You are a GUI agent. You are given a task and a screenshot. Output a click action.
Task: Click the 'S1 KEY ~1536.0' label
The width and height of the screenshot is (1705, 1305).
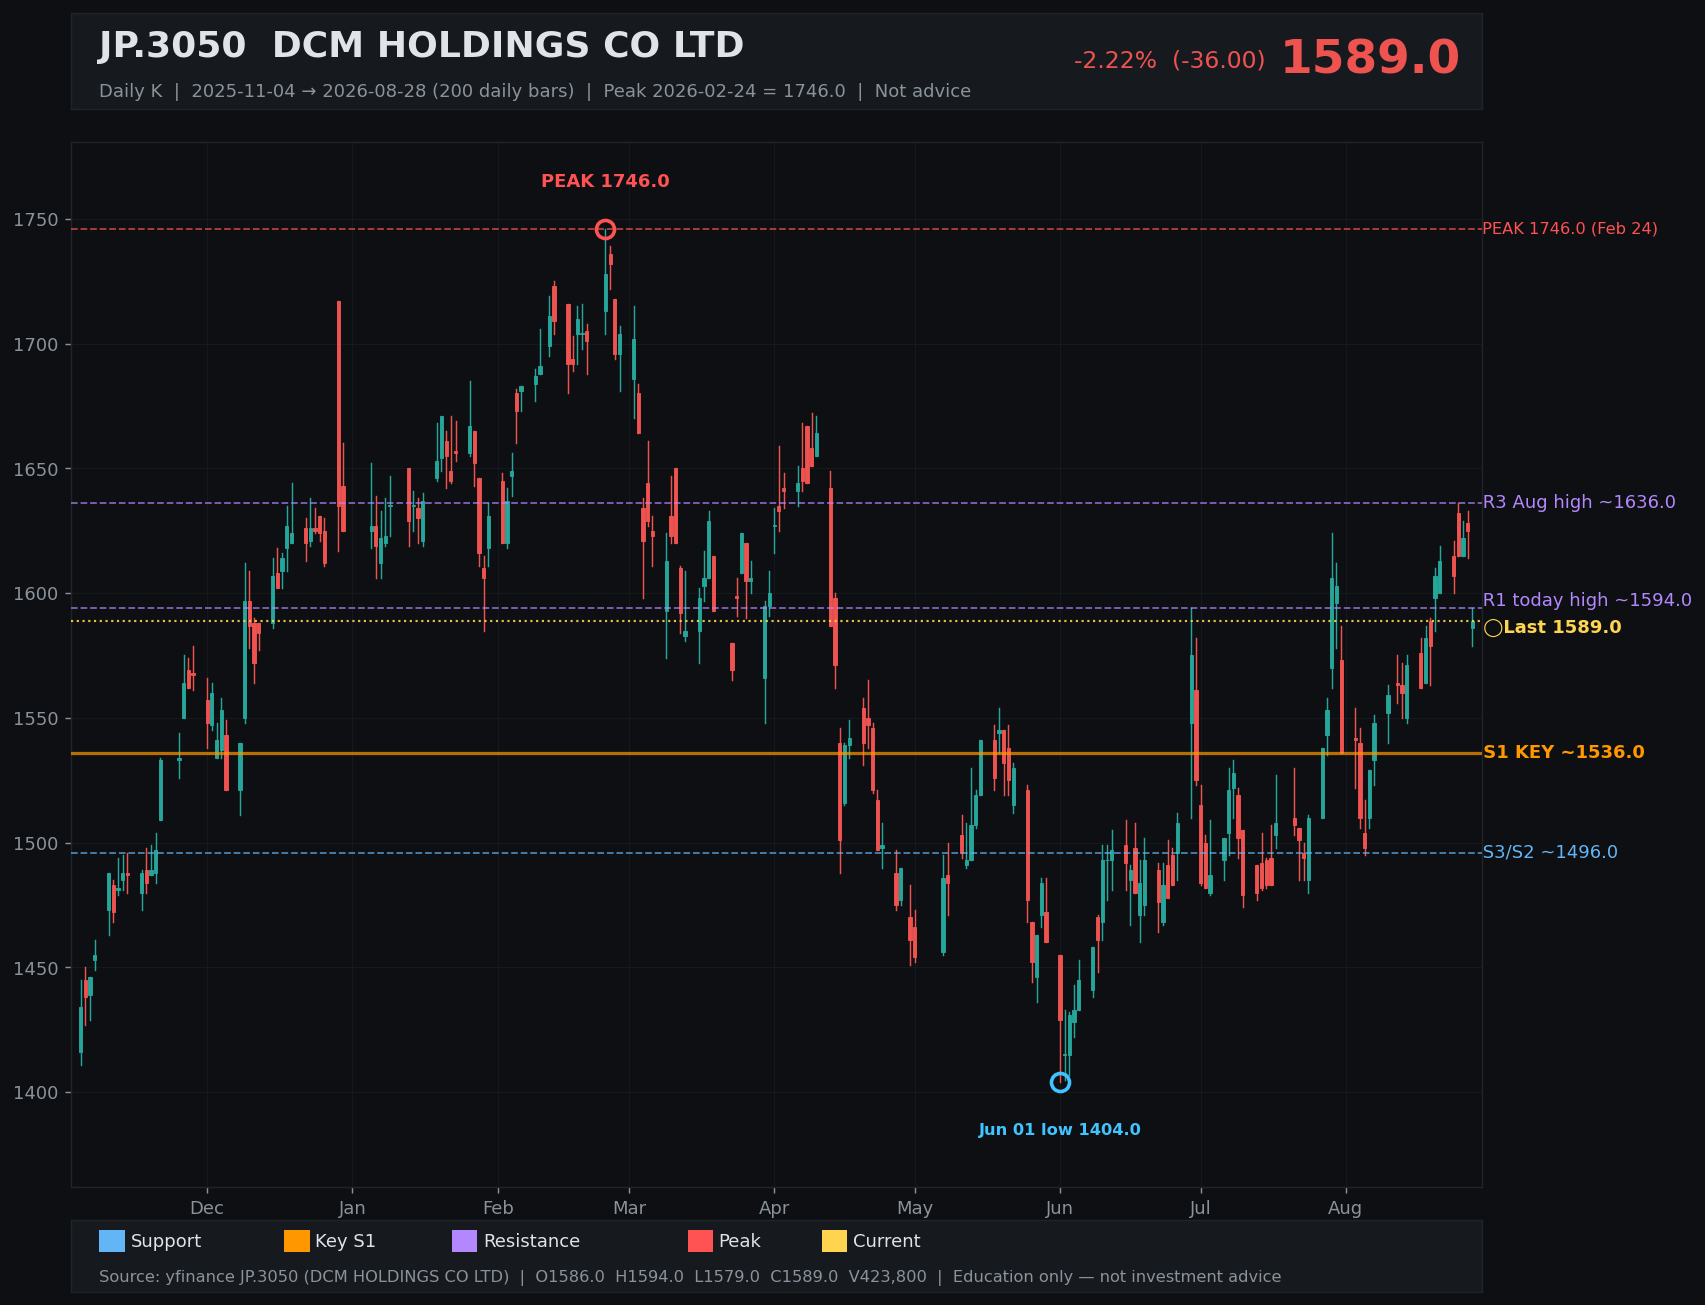(1563, 752)
